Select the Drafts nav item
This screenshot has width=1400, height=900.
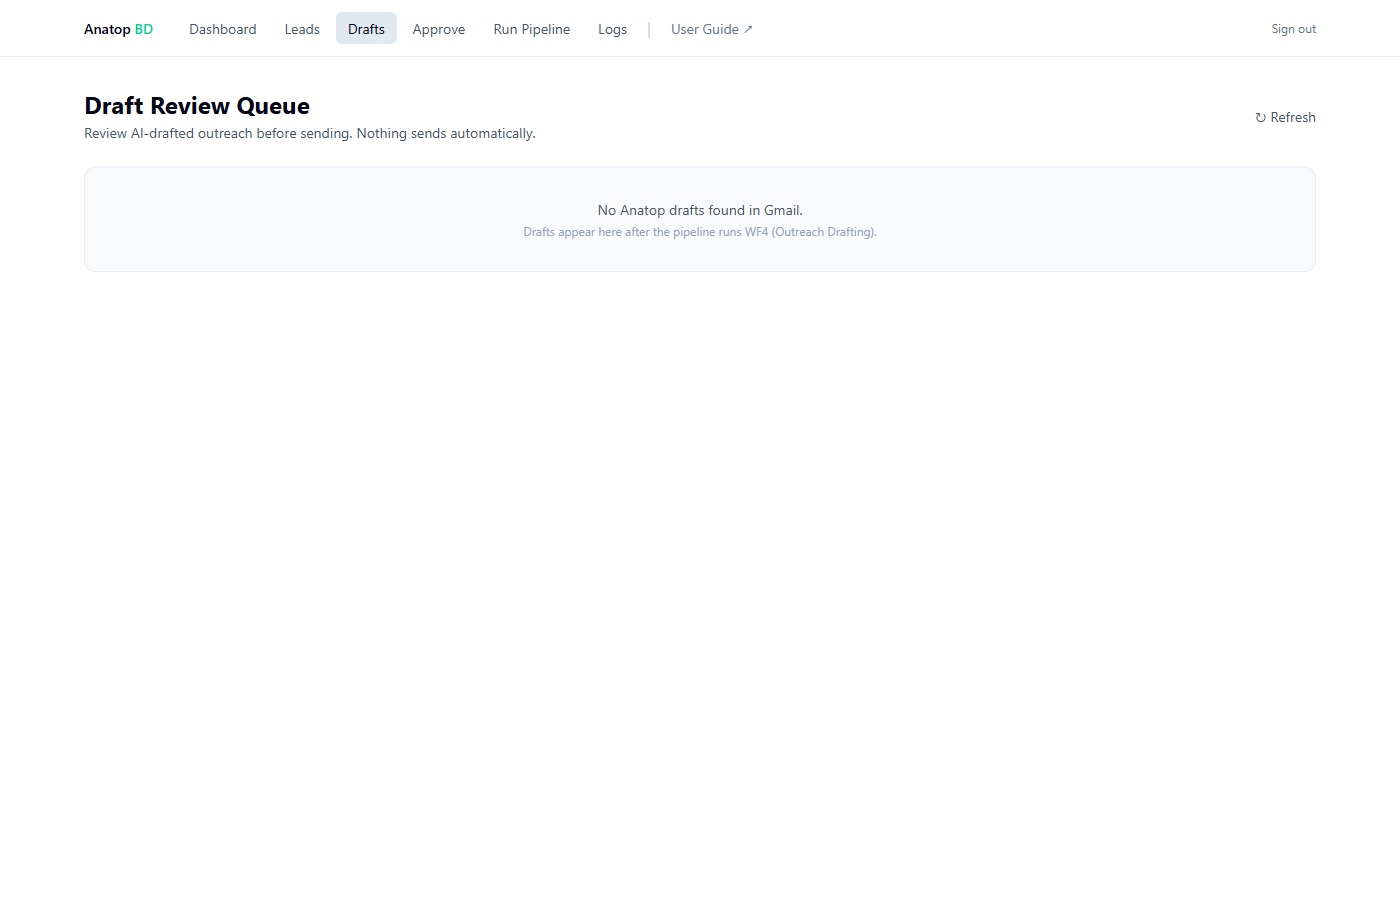click(x=366, y=29)
